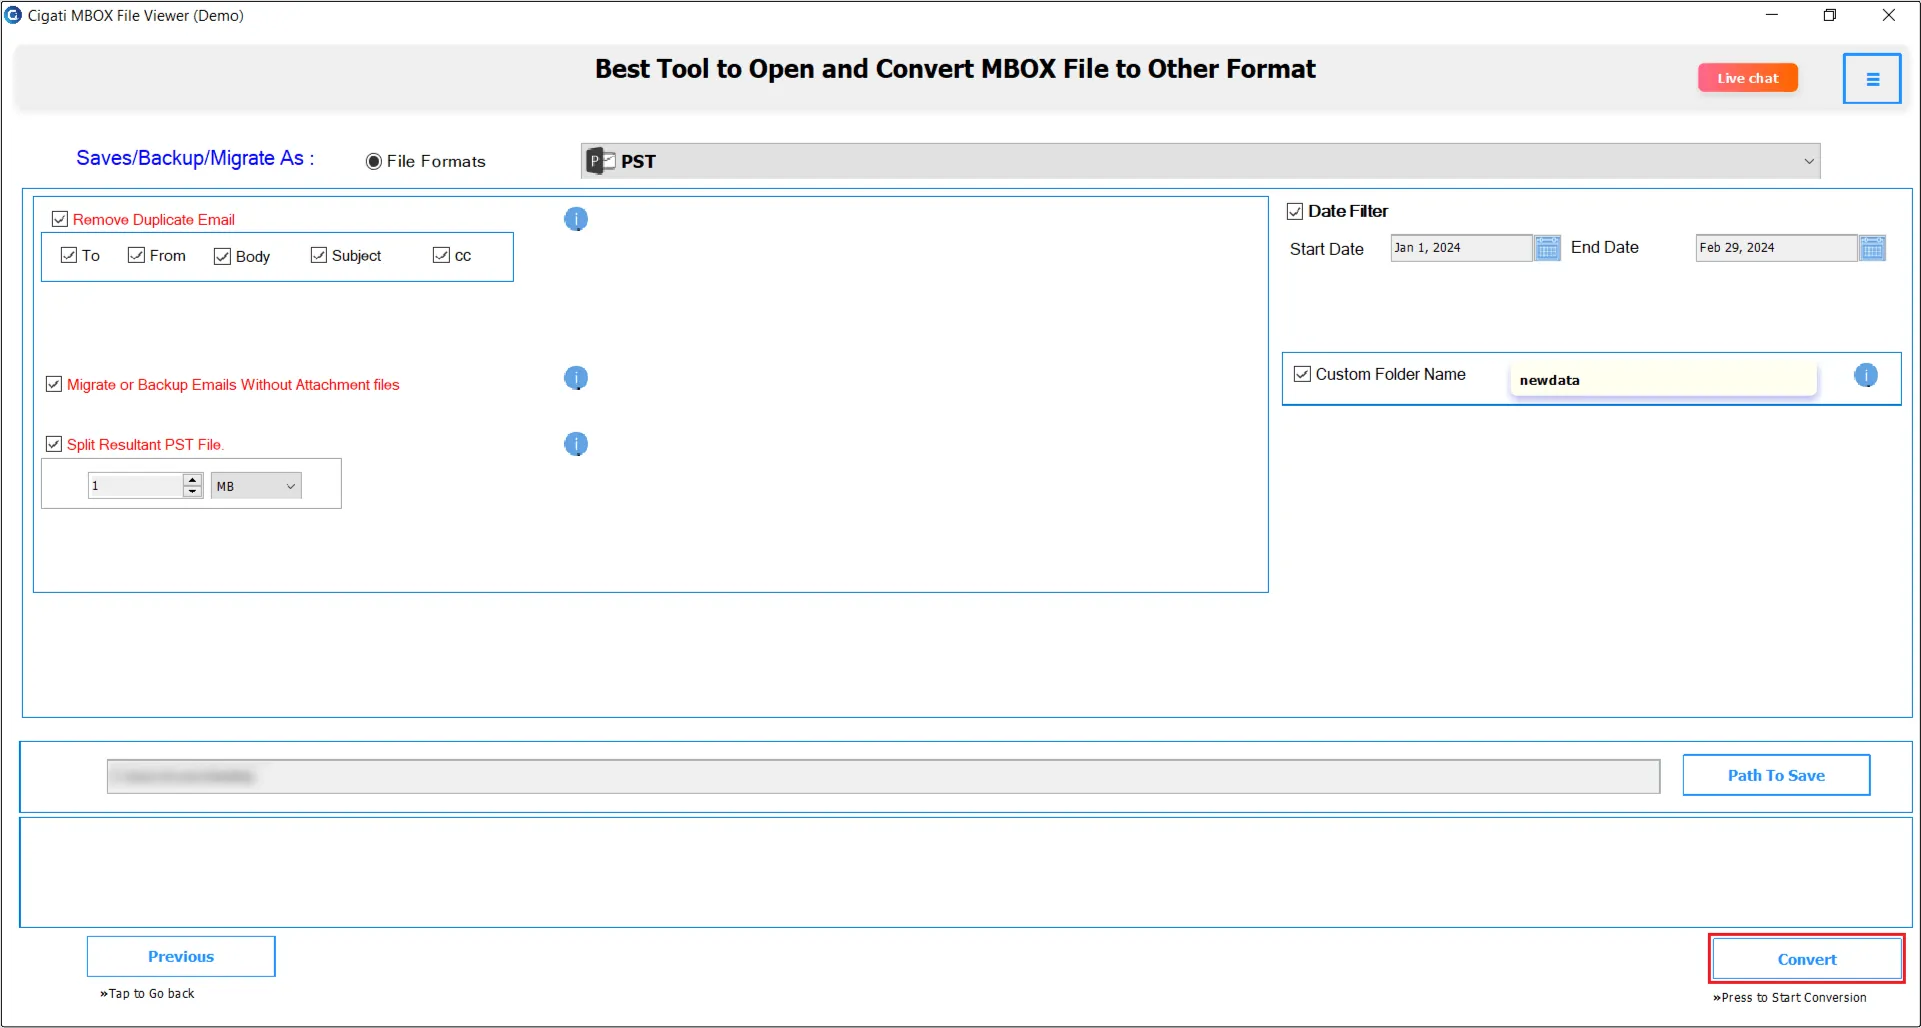Click Path To Save button

coord(1776,775)
